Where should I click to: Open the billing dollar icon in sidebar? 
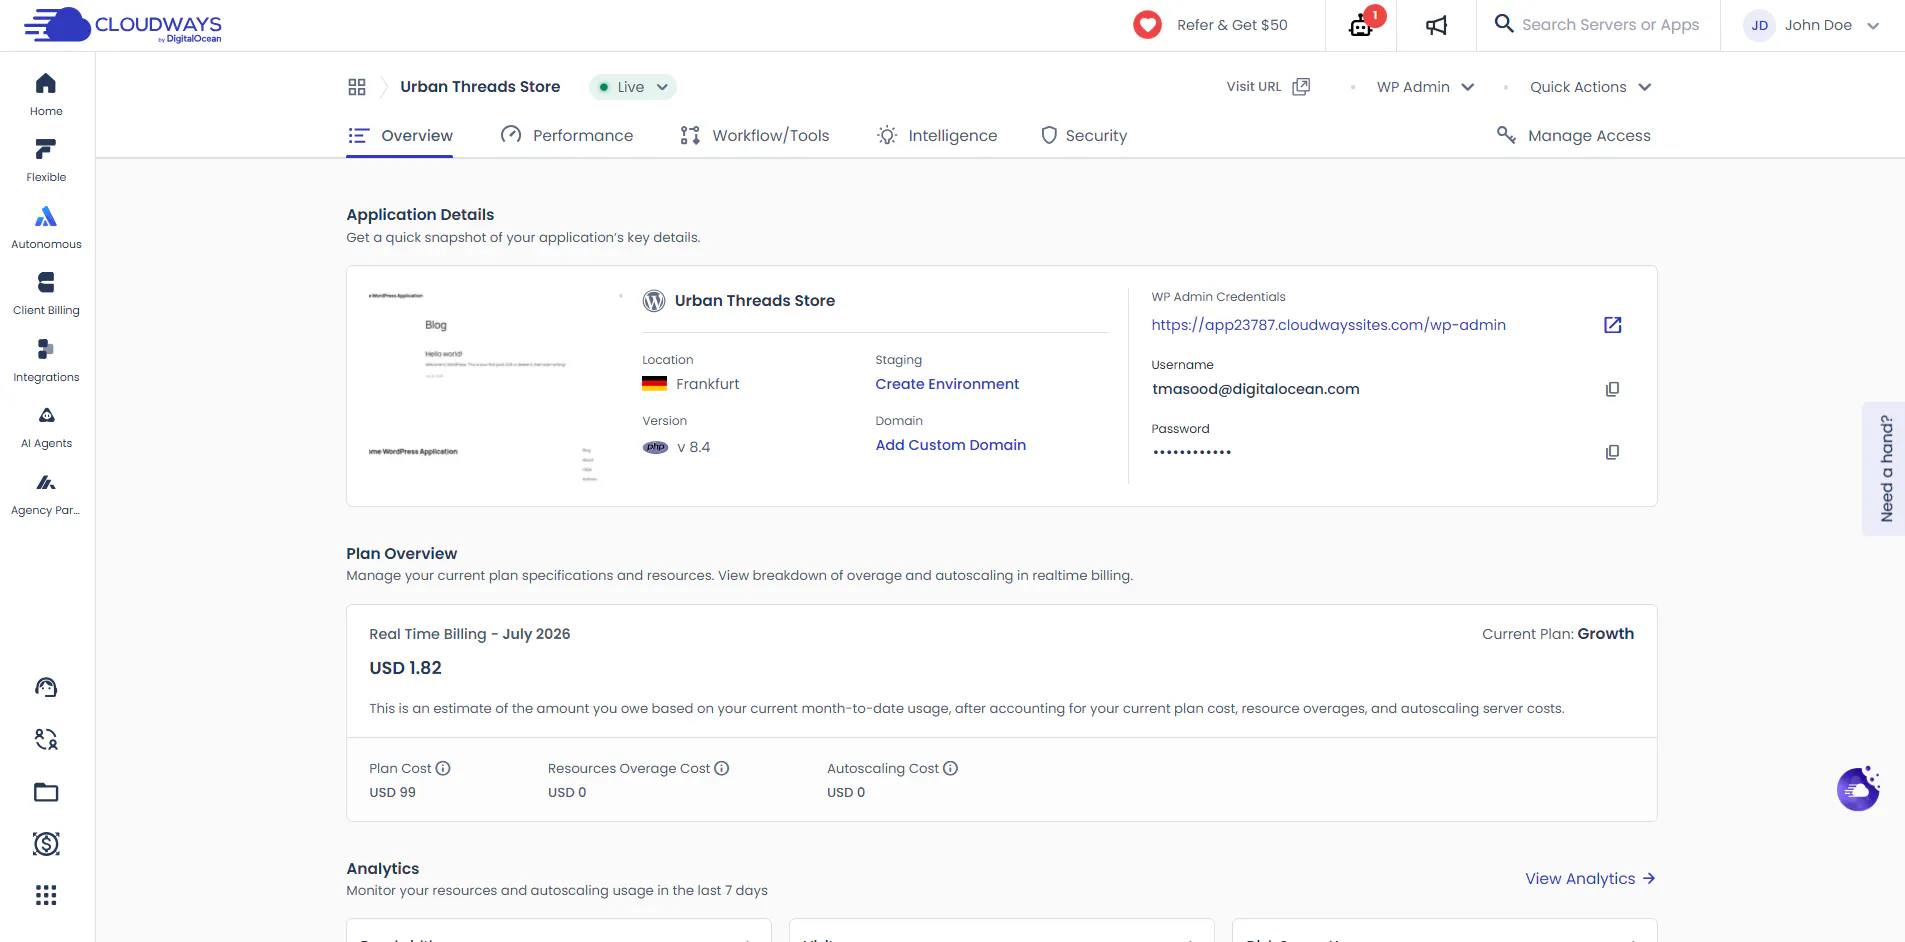pos(46,844)
